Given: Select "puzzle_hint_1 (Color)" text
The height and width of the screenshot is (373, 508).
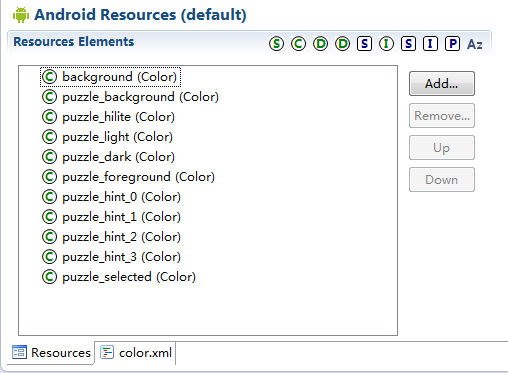Looking at the screenshot, I should (121, 217).
